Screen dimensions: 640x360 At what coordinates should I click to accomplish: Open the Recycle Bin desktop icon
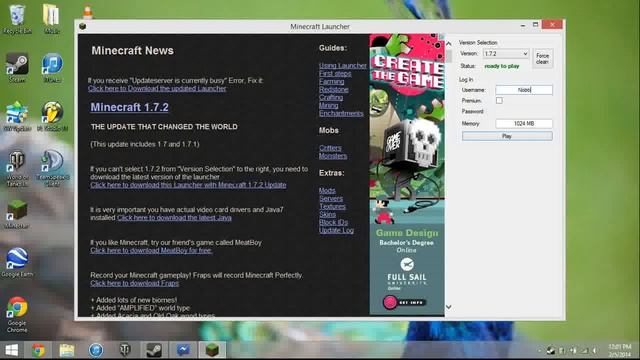[17, 19]
